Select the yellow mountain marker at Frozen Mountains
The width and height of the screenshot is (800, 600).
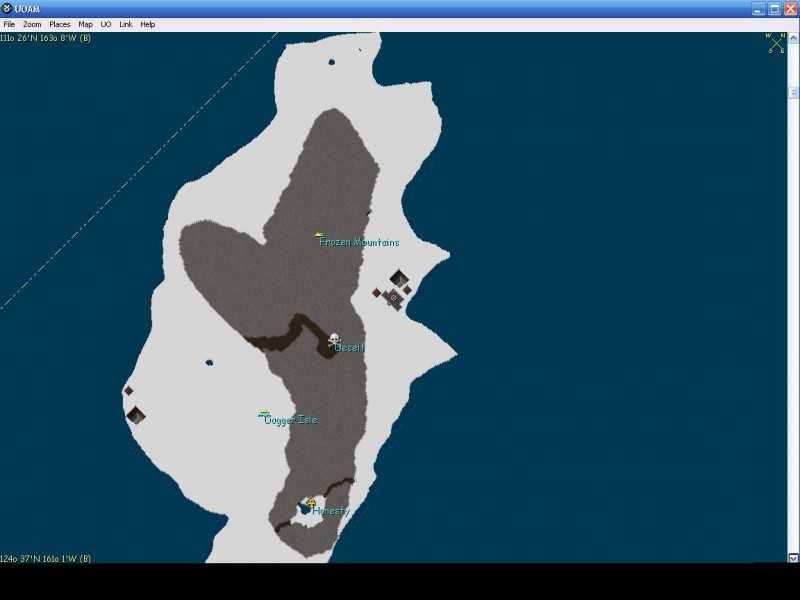318,232
